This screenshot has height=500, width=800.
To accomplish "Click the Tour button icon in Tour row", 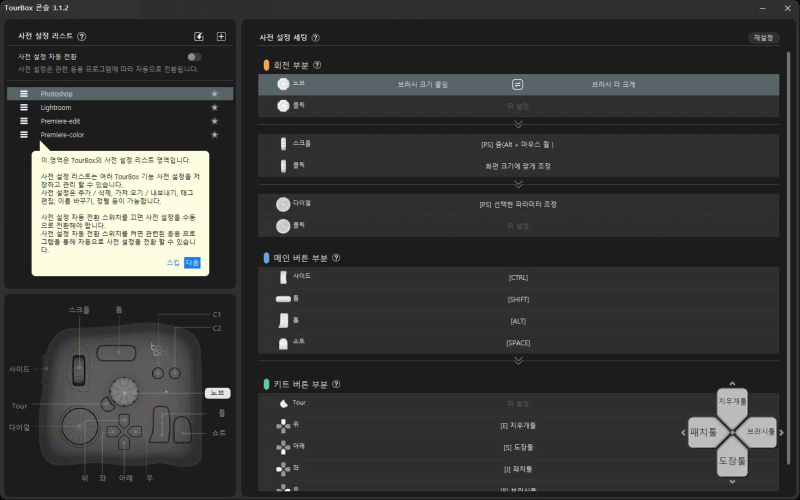I will click(284, 404).
